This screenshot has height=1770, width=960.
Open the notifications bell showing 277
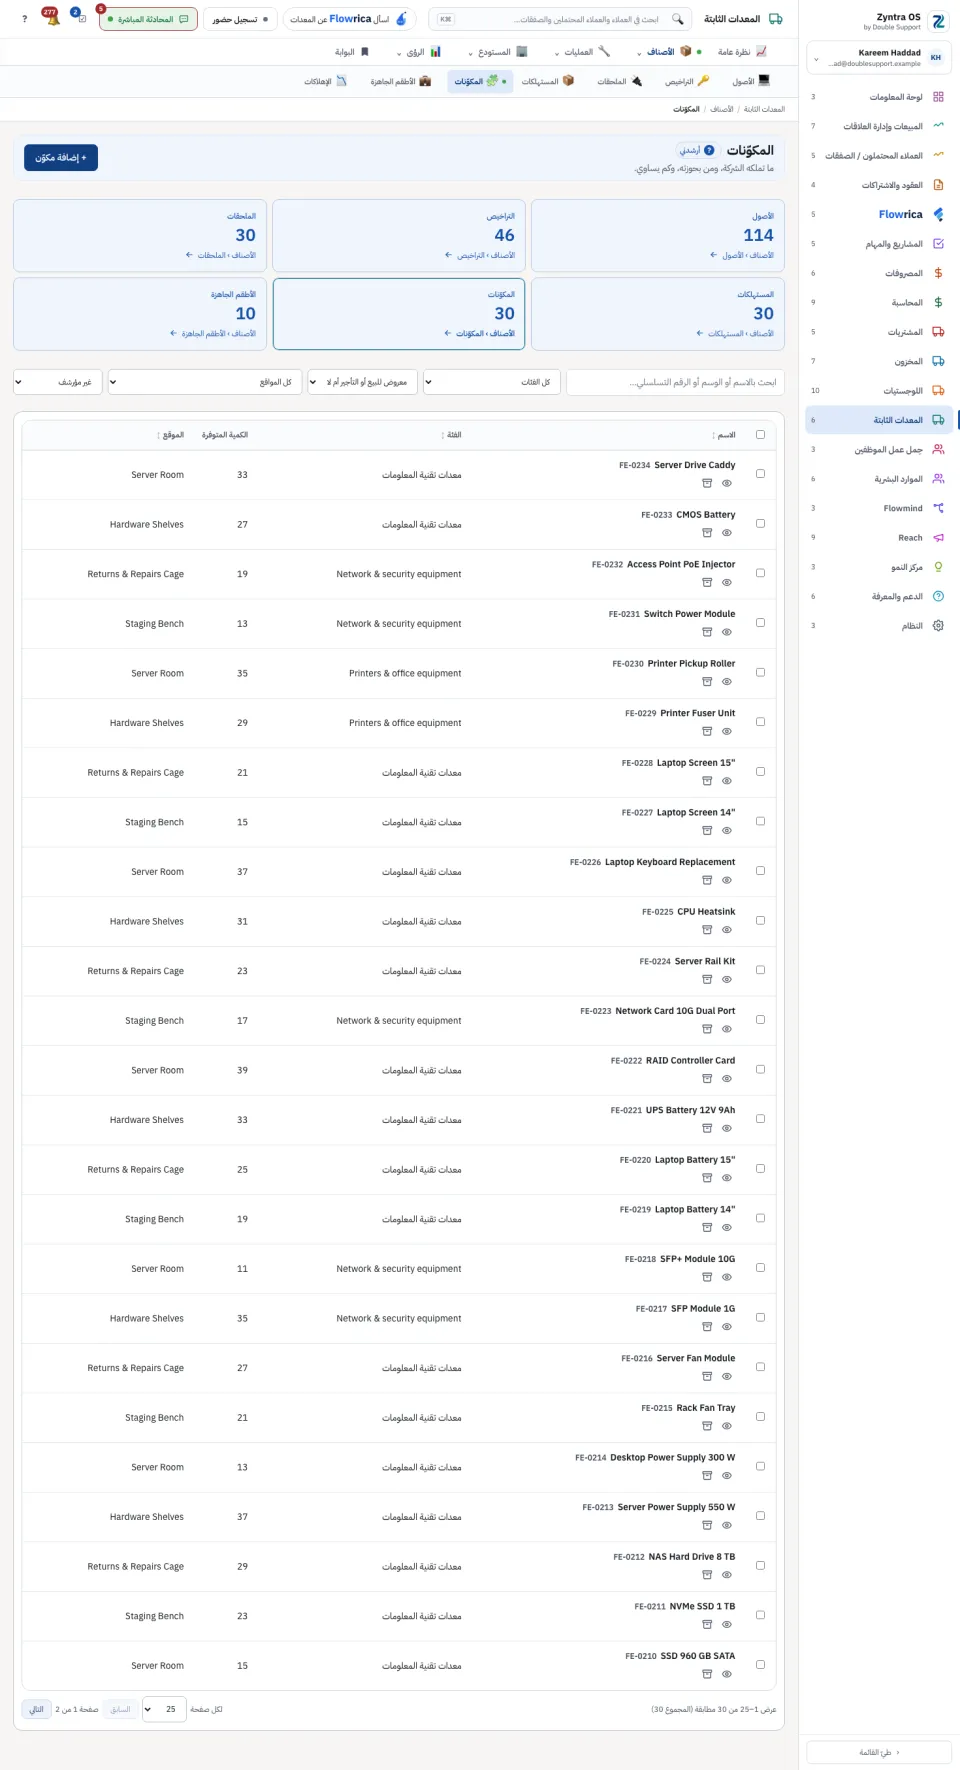[51, 18]
